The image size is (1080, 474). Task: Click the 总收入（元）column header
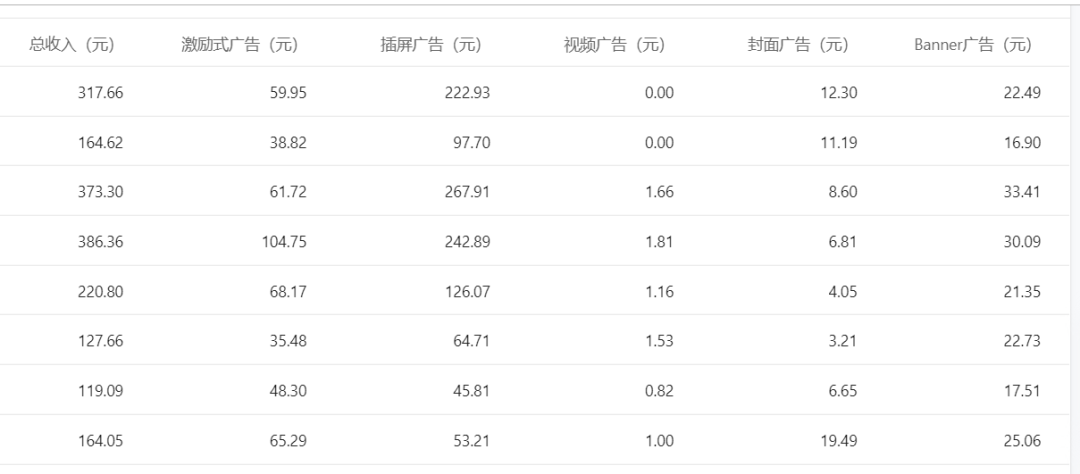point(72,45)
